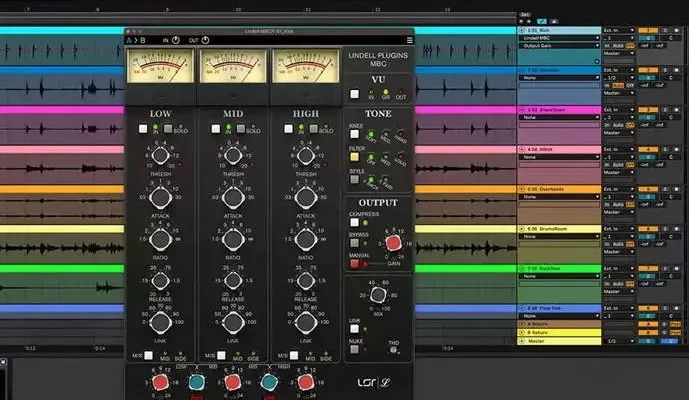This screenshot has height=400, width=689.
Task: Toggle the VU meter mode button
Action: [354, 94]
